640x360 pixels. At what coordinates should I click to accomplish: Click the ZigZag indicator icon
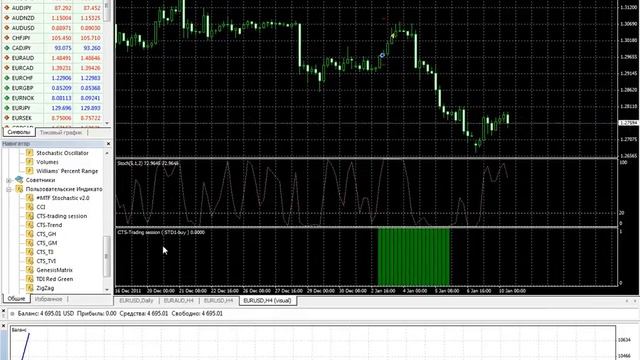pos(29,288)
